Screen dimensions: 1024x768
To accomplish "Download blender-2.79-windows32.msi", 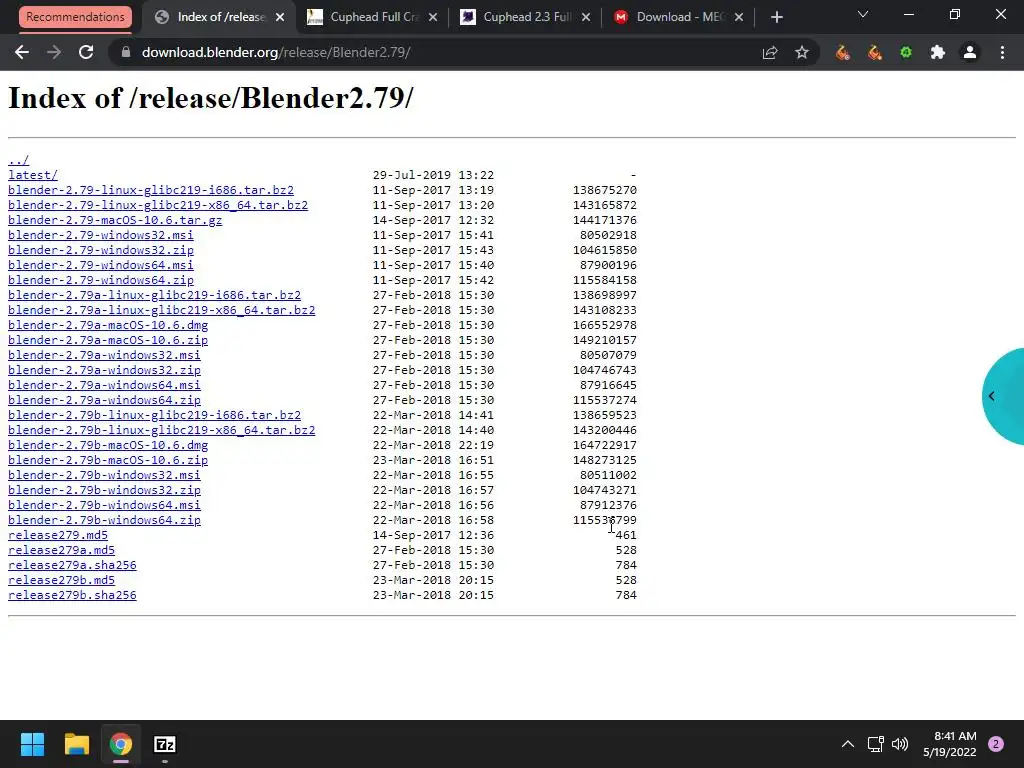I will (x=101, y=235).
